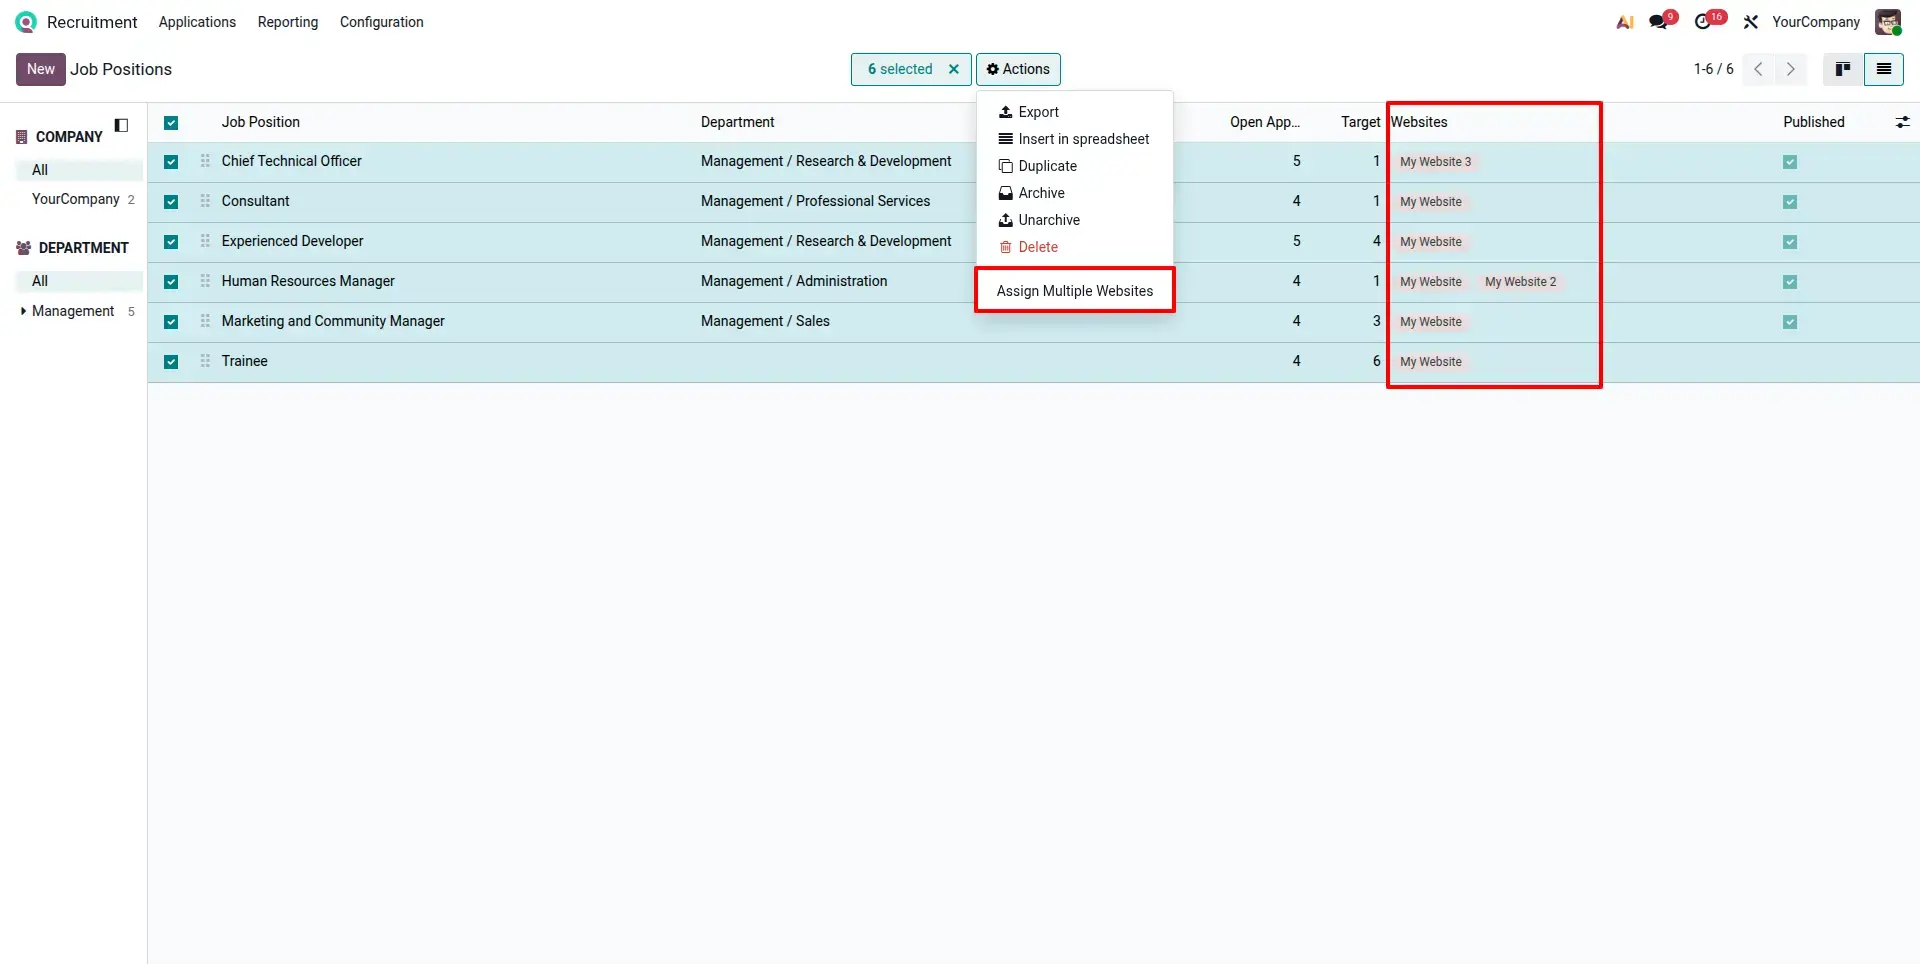The width and height of the screenshot is (1920, 966).
Task: Click the 1-6 / 6 pager counter
Action: click(x=1713, y=69)
